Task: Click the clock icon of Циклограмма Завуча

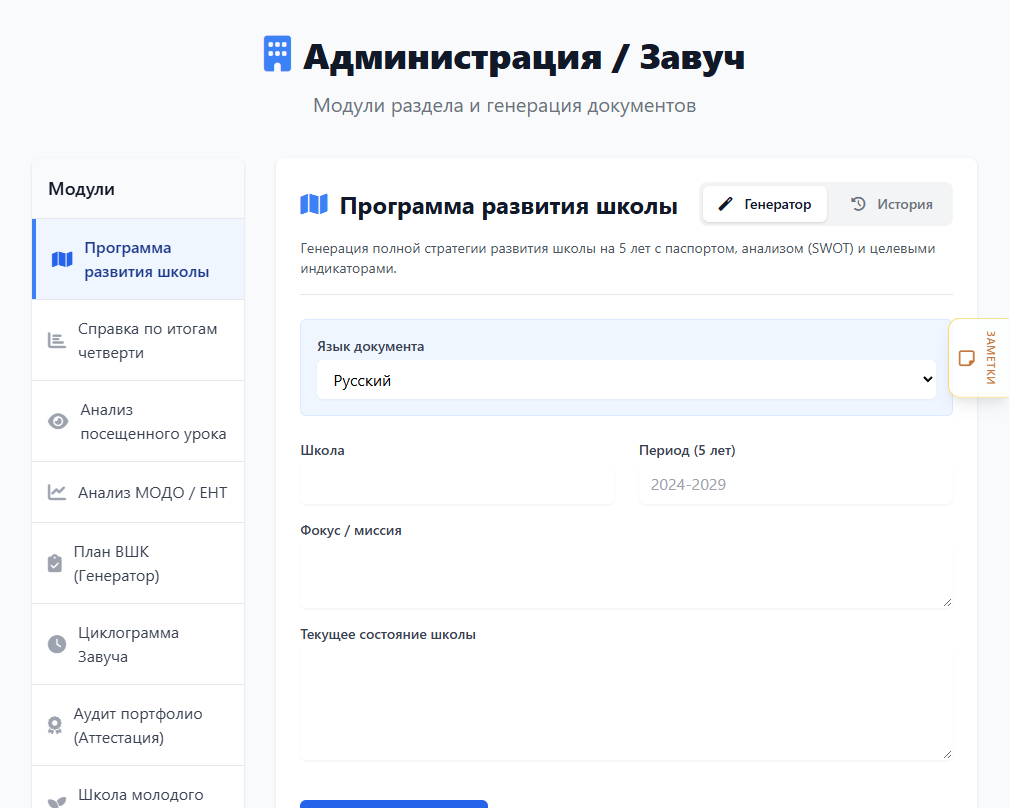Action: coord(57,644)
